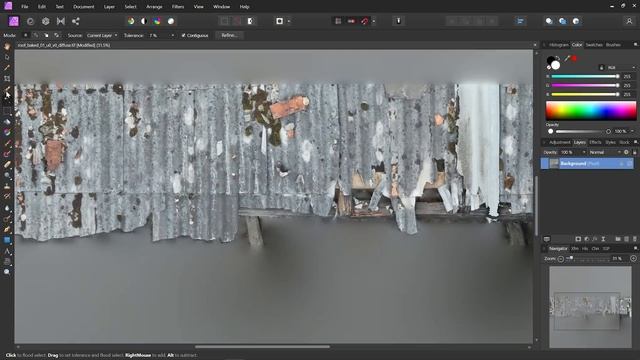Switch to Photo Persona
Screen dimensions: 640x360
point(14,21)
